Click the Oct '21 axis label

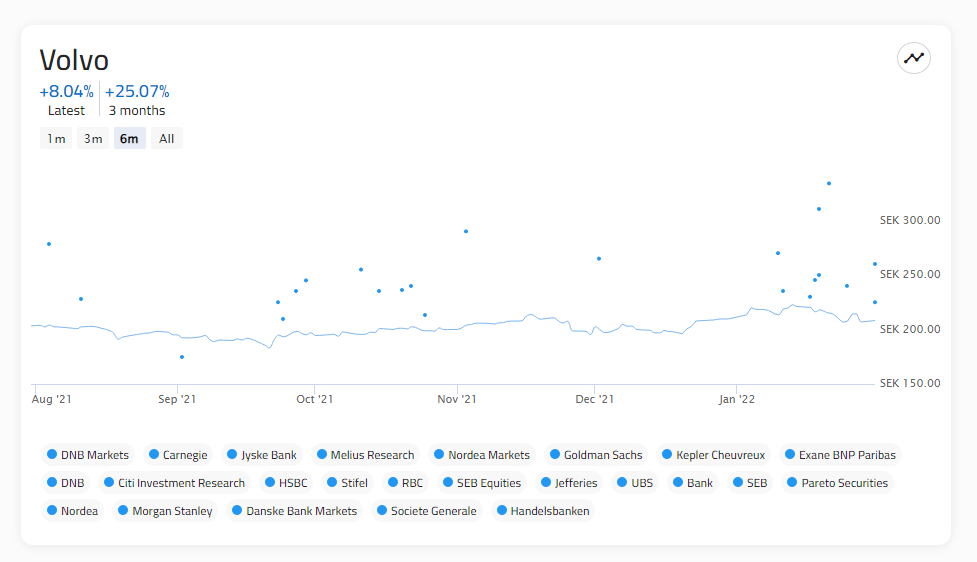[315, 399]
